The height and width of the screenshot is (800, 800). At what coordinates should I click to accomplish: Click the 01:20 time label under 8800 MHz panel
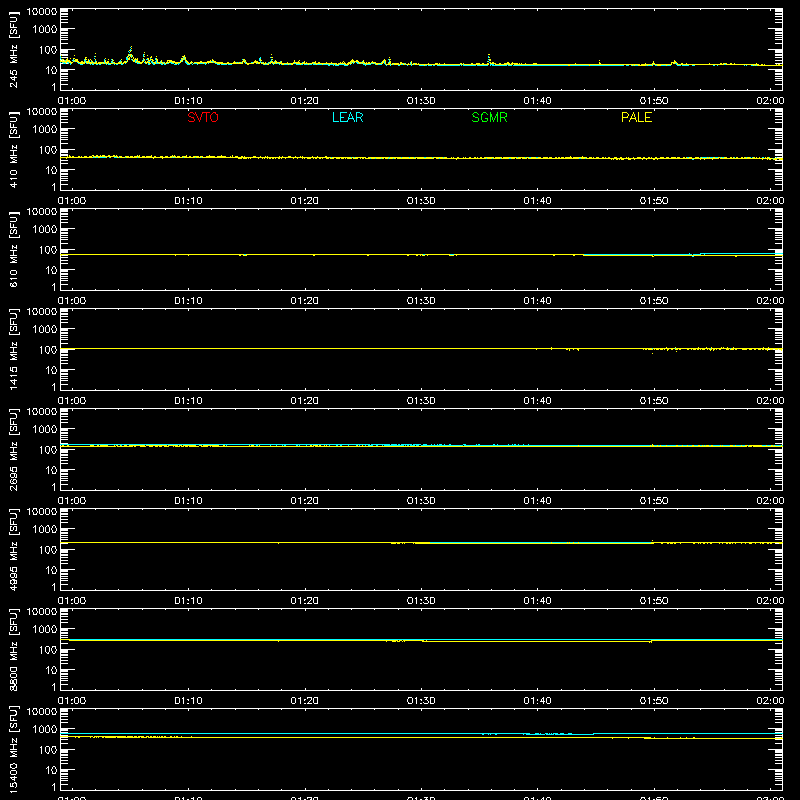coord(305,701)
